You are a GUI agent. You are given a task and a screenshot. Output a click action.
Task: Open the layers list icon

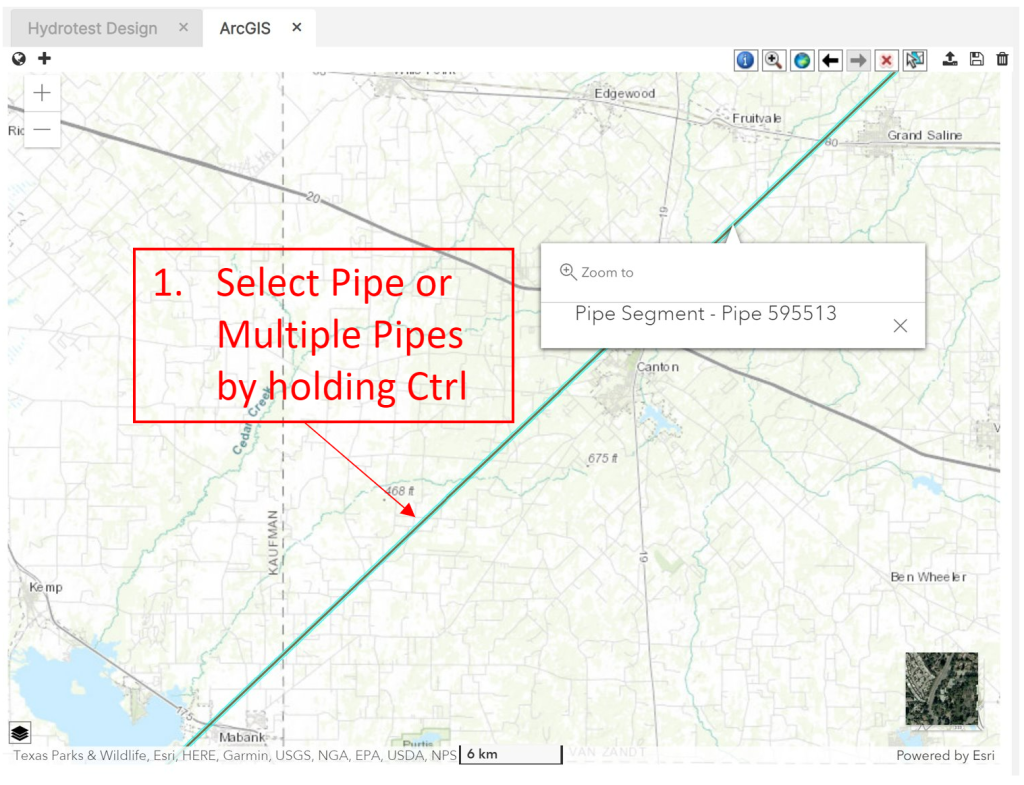(x=20, y=733)
